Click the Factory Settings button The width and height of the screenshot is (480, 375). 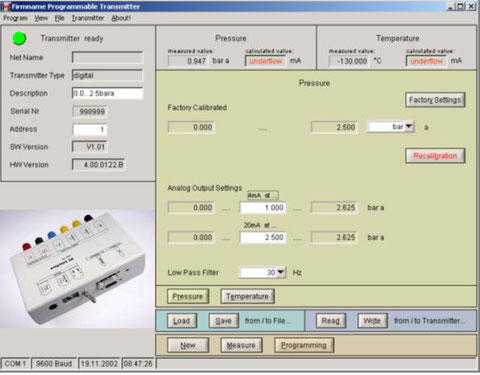pyautogui.click(x=435, y=100)
